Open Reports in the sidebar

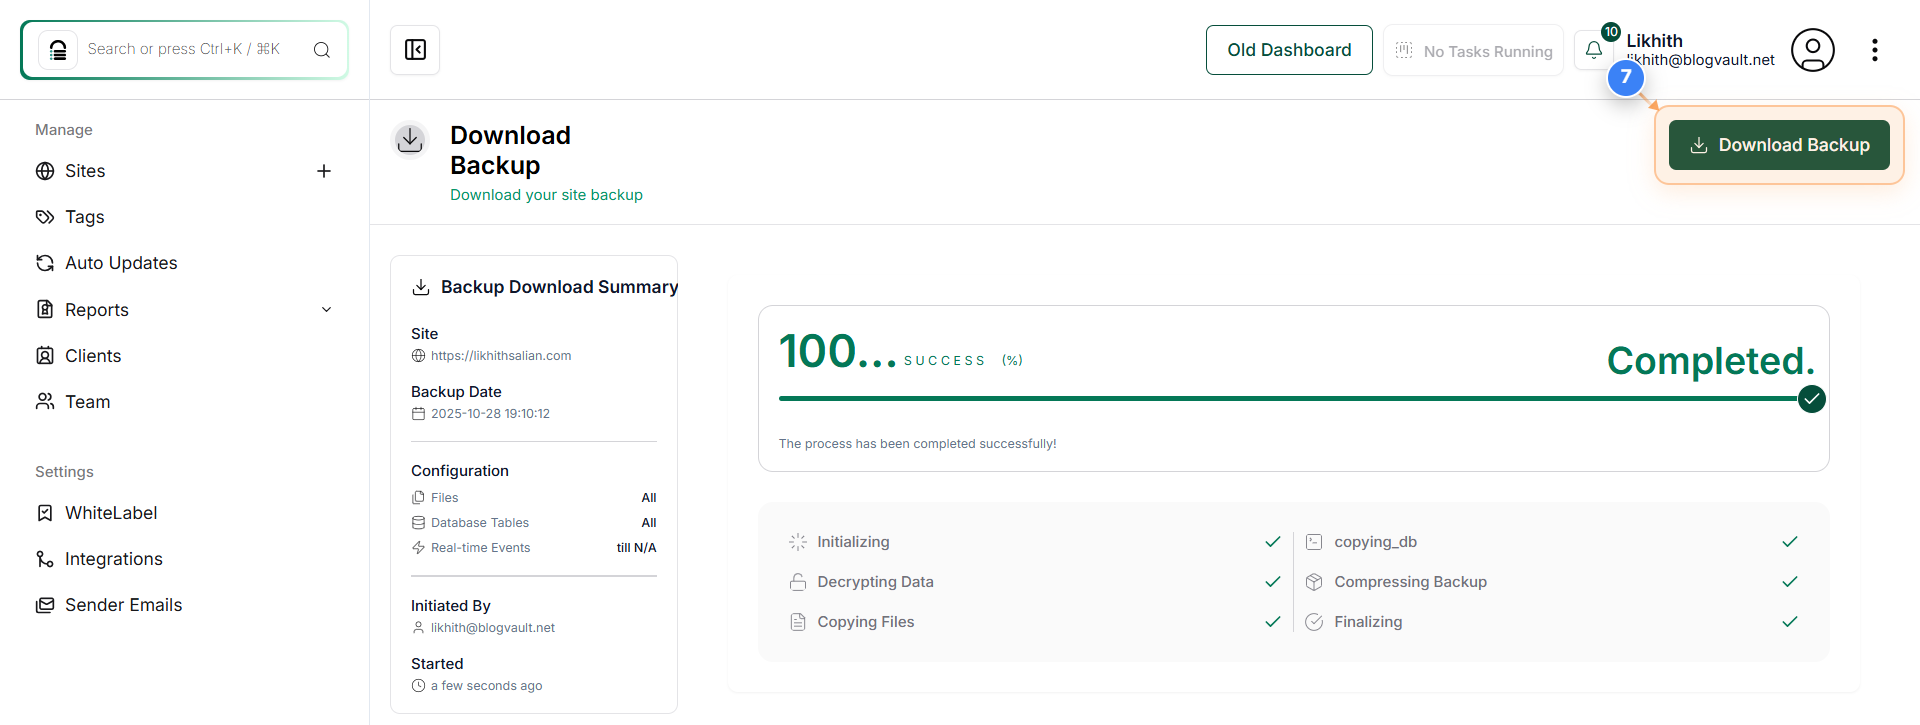click(x=97, y=310)
